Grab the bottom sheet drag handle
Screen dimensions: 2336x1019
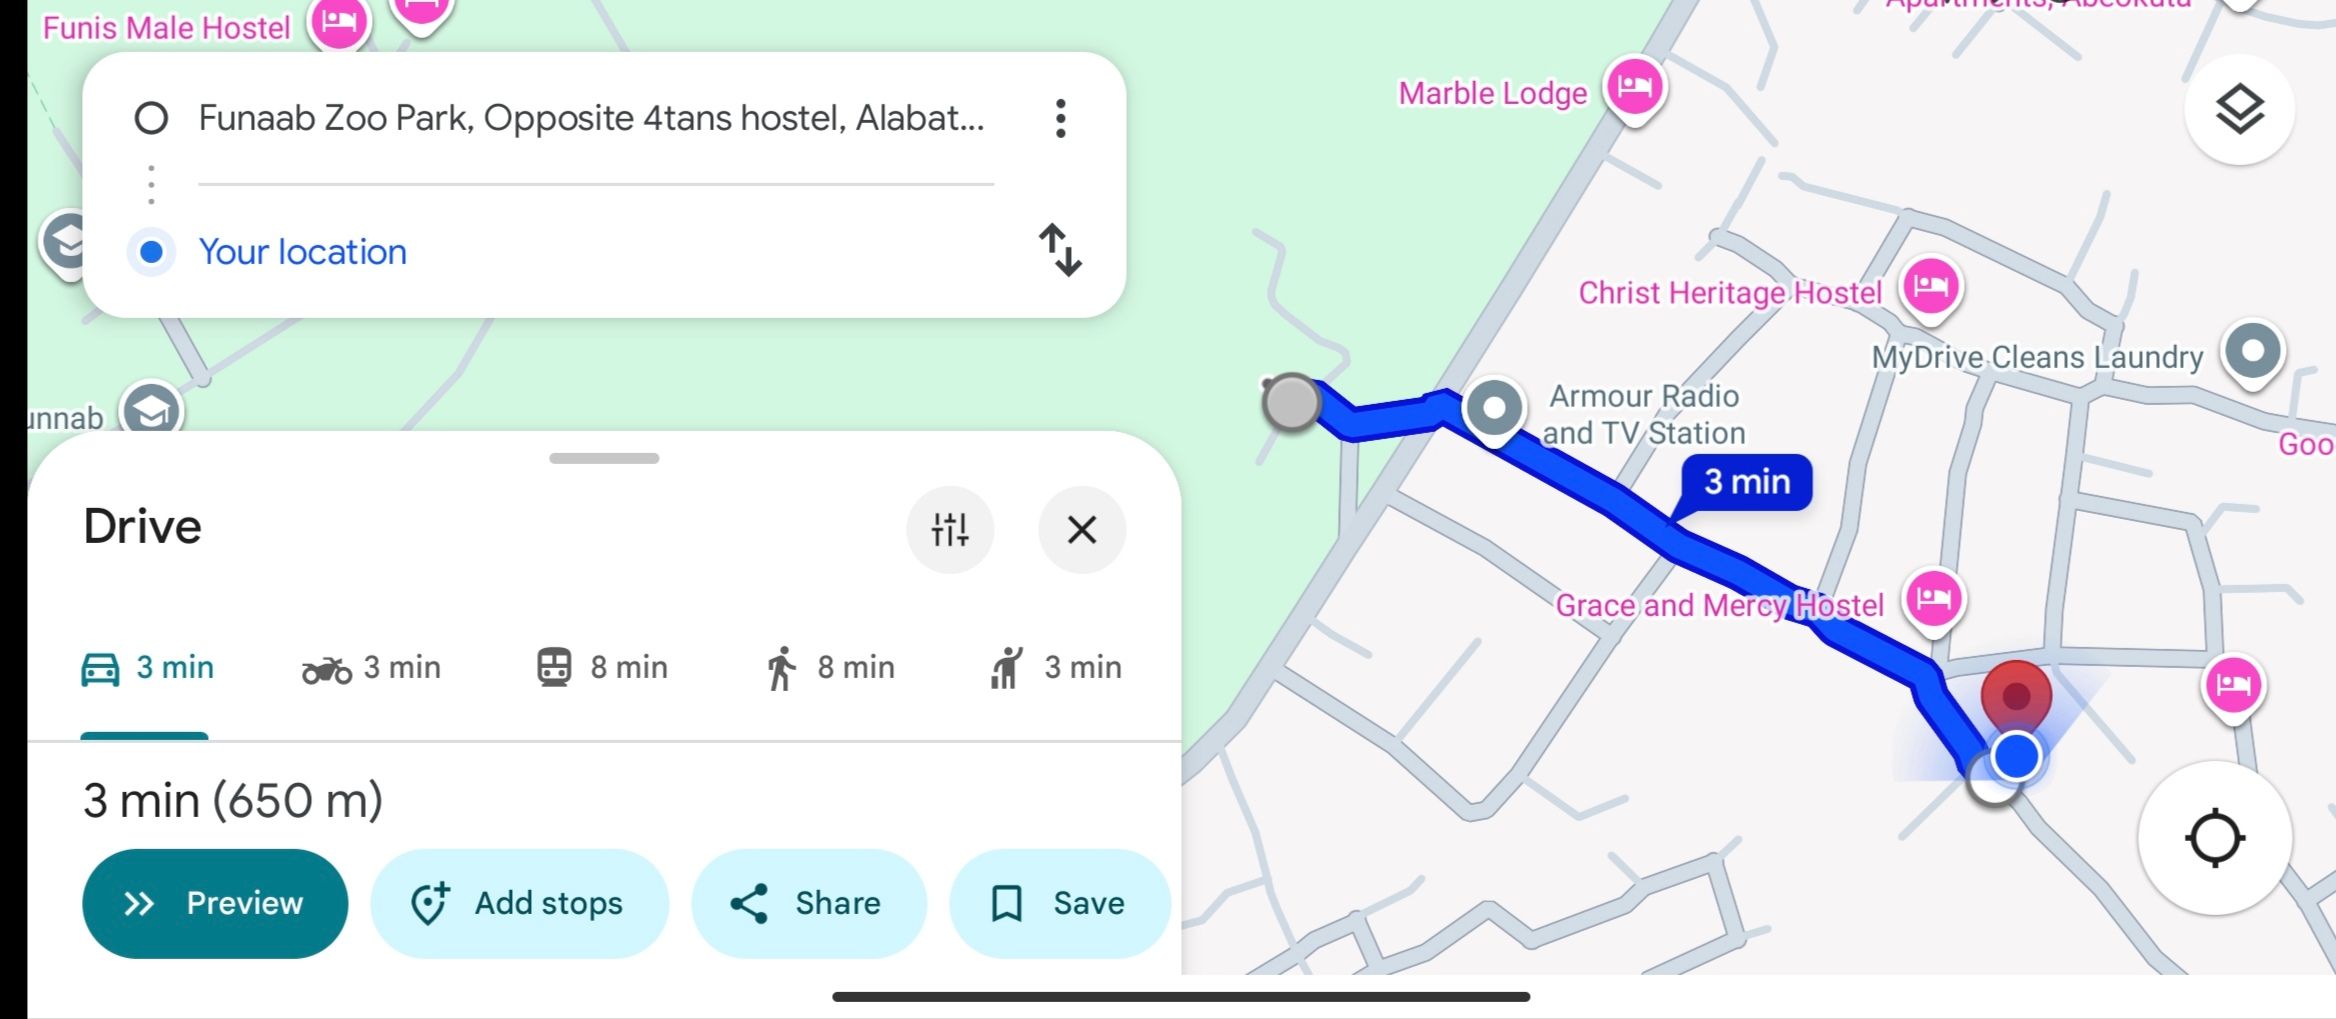[604, 458]
